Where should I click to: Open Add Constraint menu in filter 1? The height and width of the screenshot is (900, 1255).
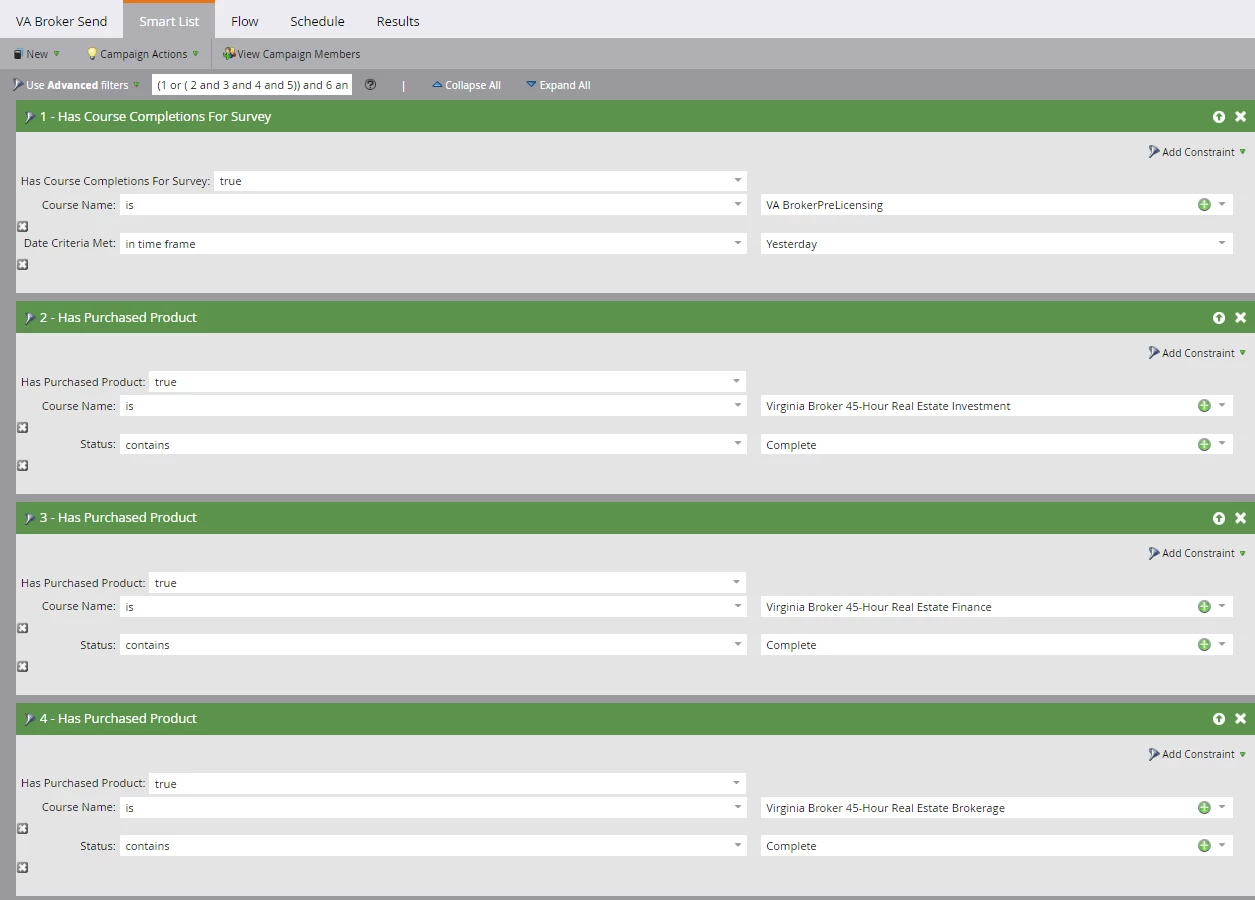1197,152
